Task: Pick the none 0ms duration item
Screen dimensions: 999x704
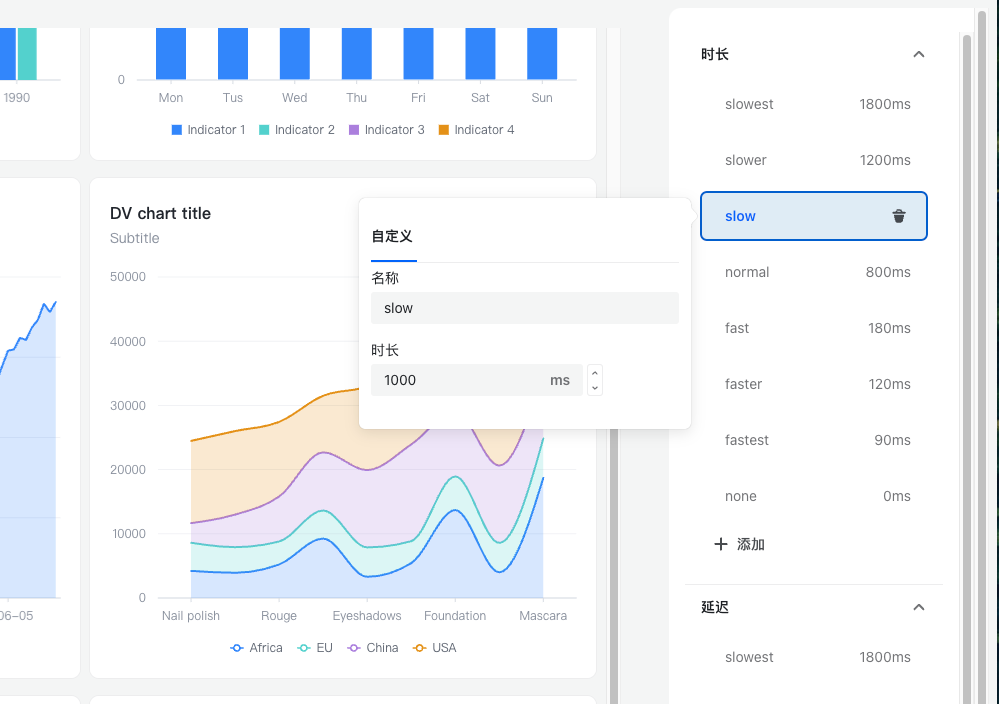Action: click(814, 496)
